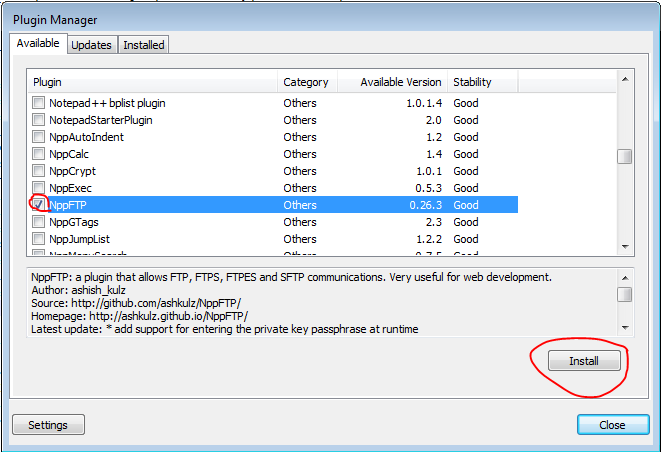
Task: Click the plugin list scrollbar thumb
Action: [625, 156]
